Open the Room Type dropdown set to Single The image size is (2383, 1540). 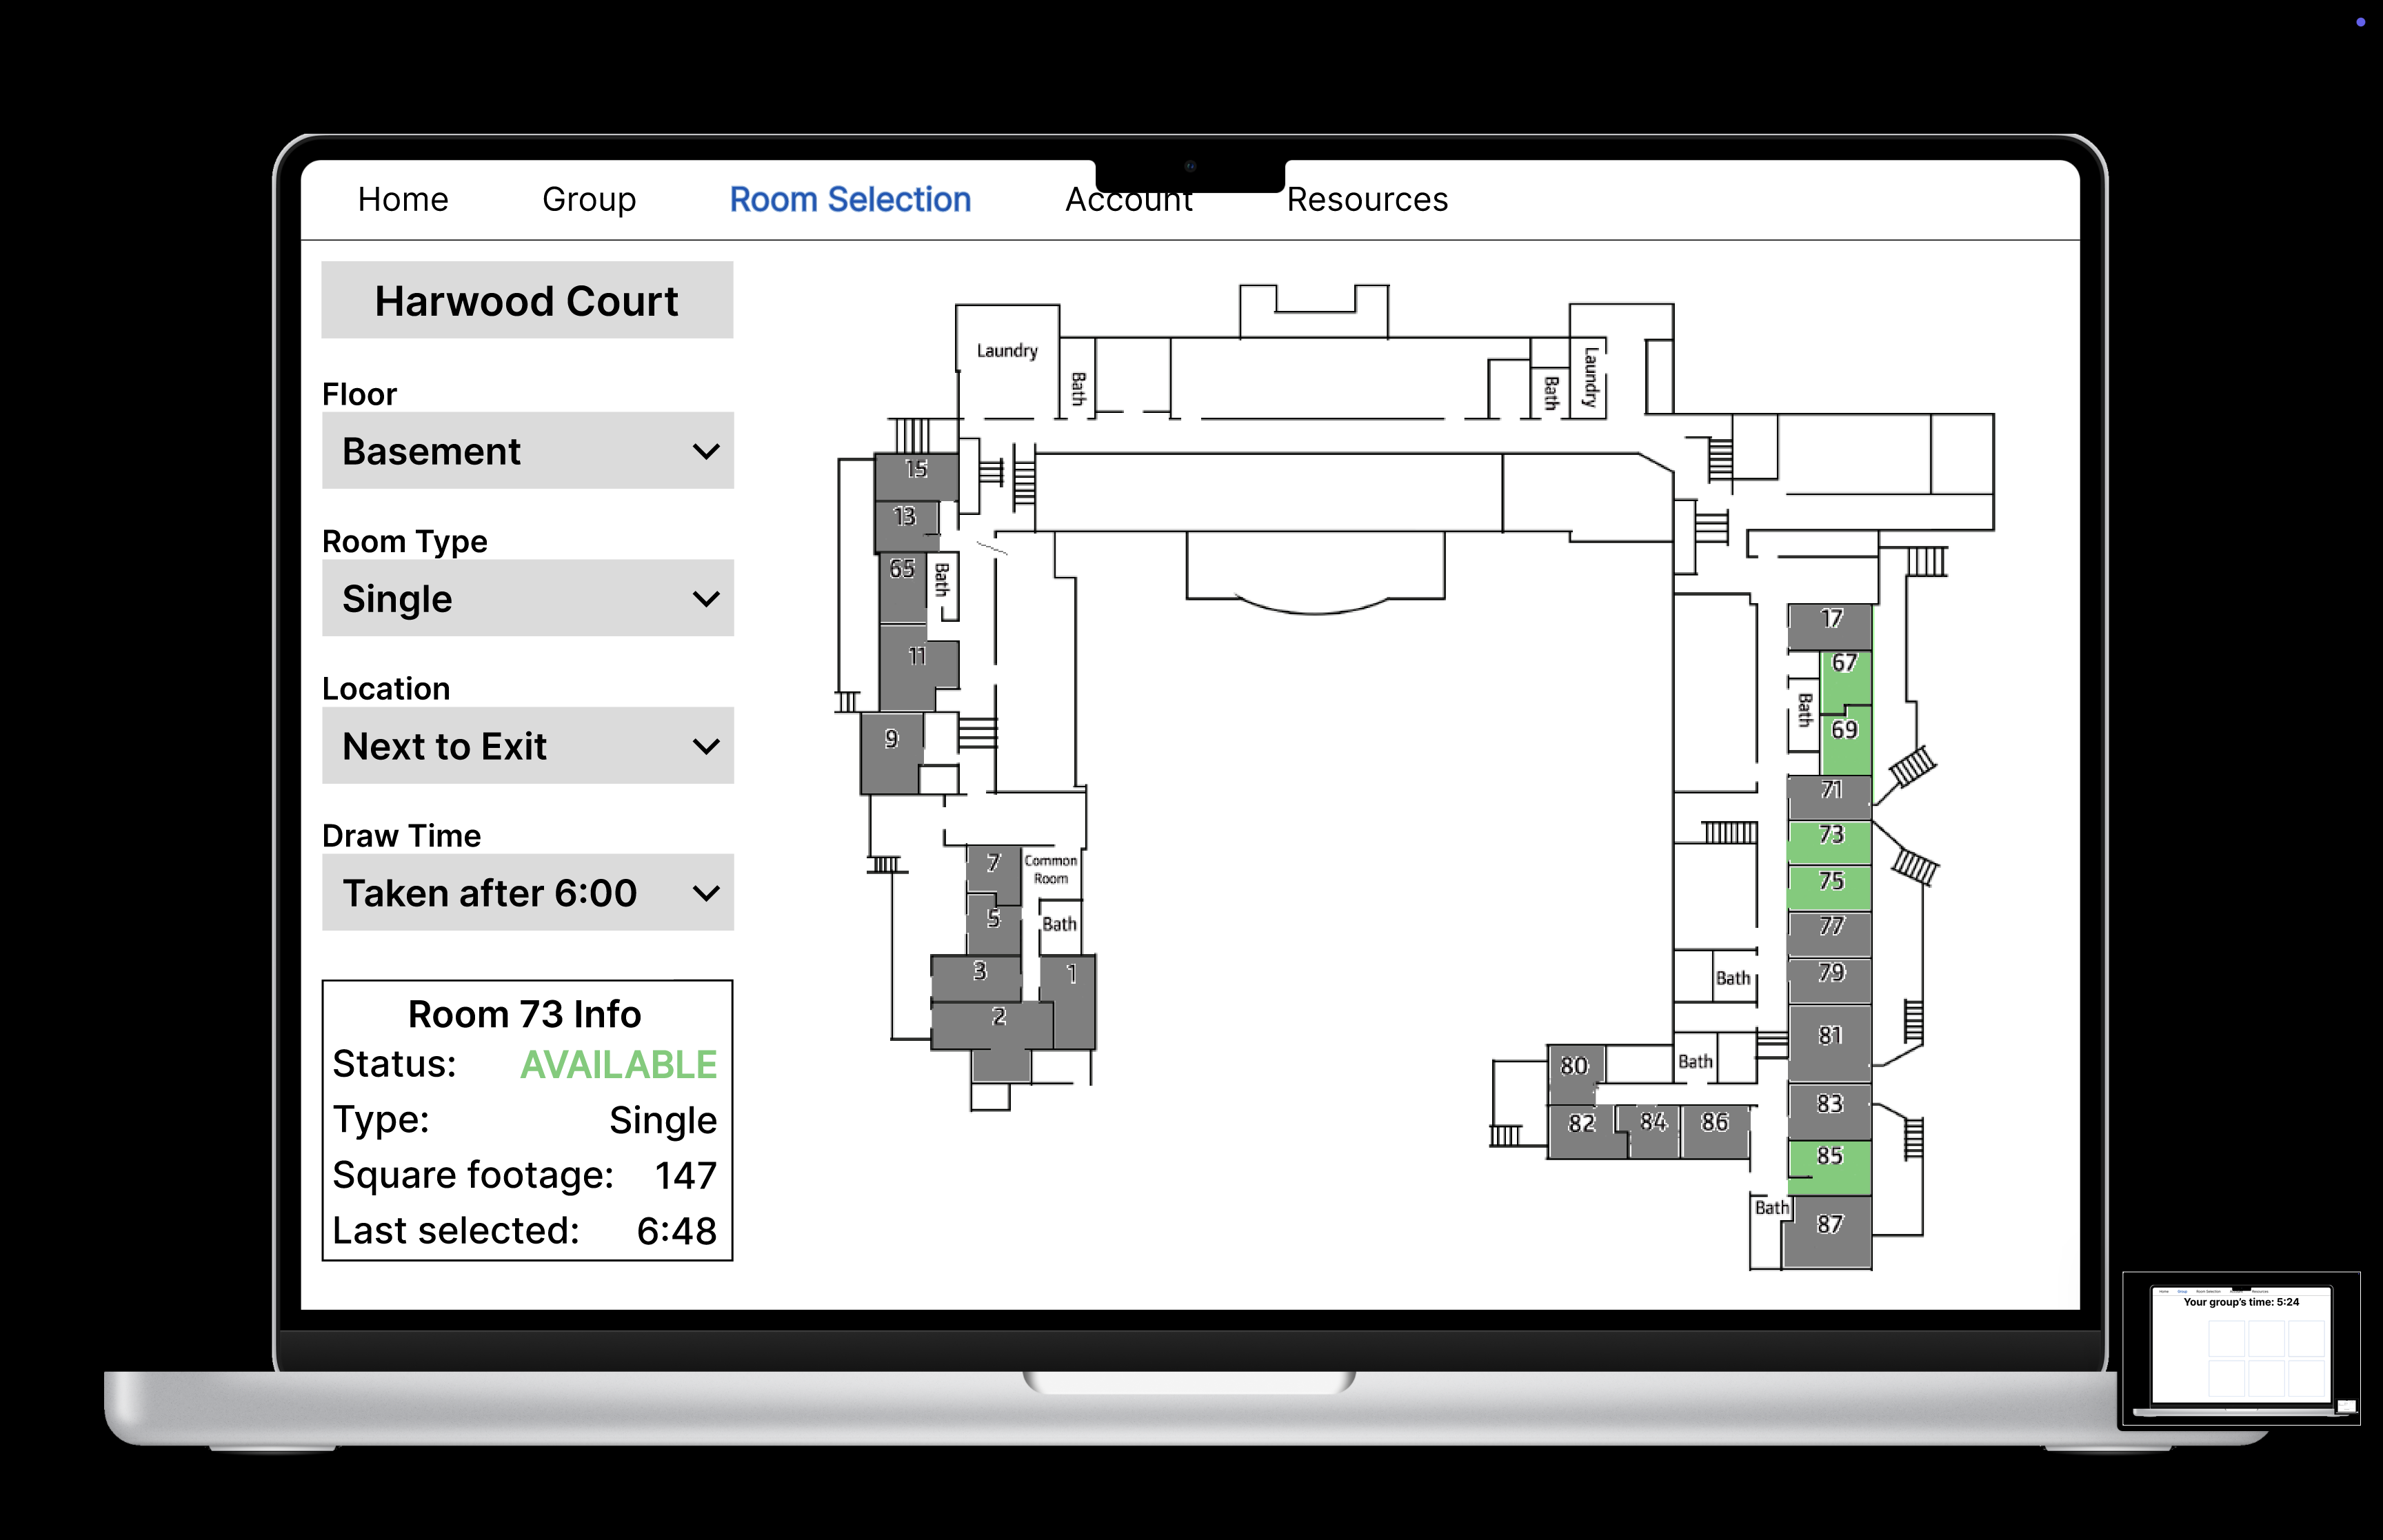[x=527, y=598]
